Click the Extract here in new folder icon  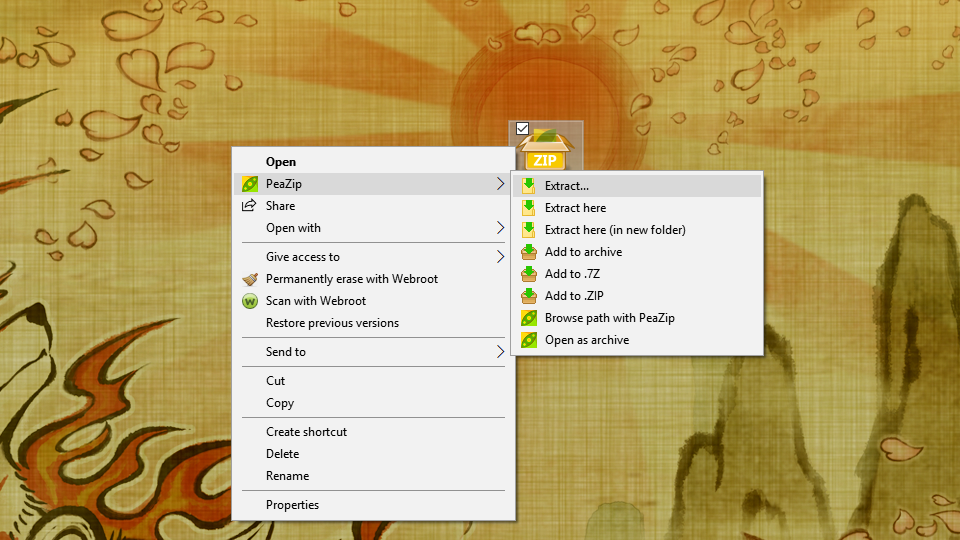click(528, 230)
